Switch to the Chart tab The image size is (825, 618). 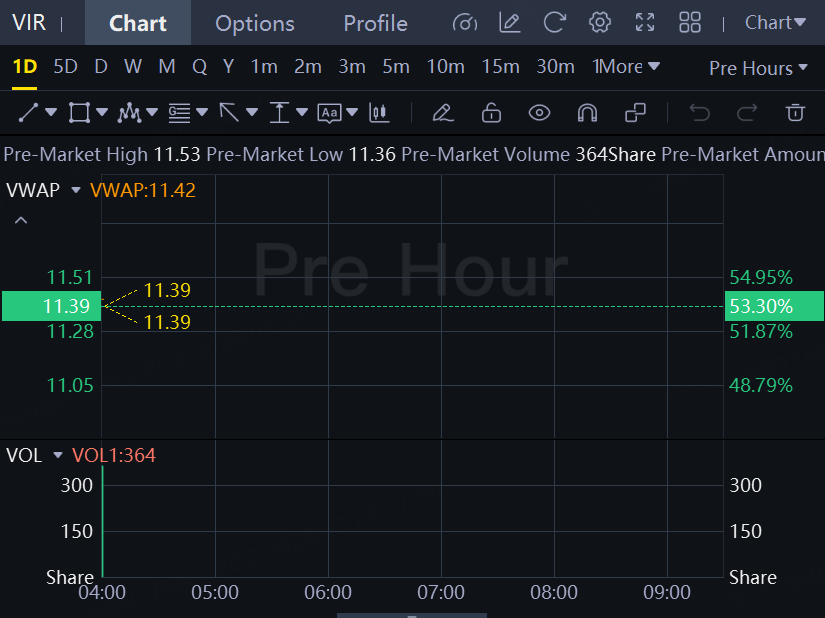tap(138, 23)
